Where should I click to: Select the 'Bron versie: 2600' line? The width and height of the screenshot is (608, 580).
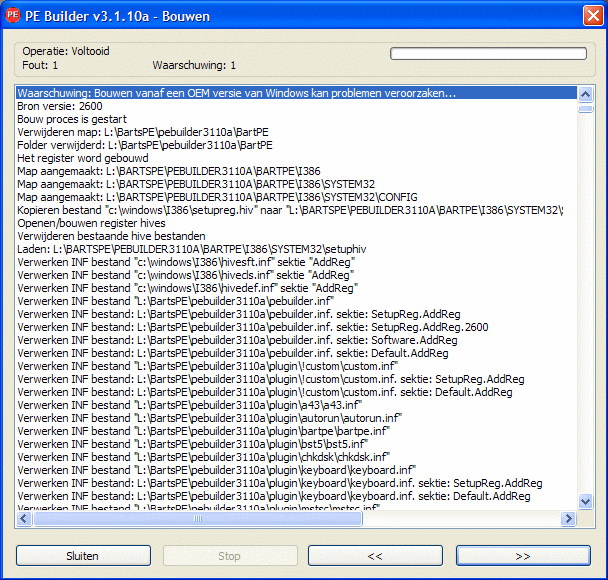pos(297,106)
